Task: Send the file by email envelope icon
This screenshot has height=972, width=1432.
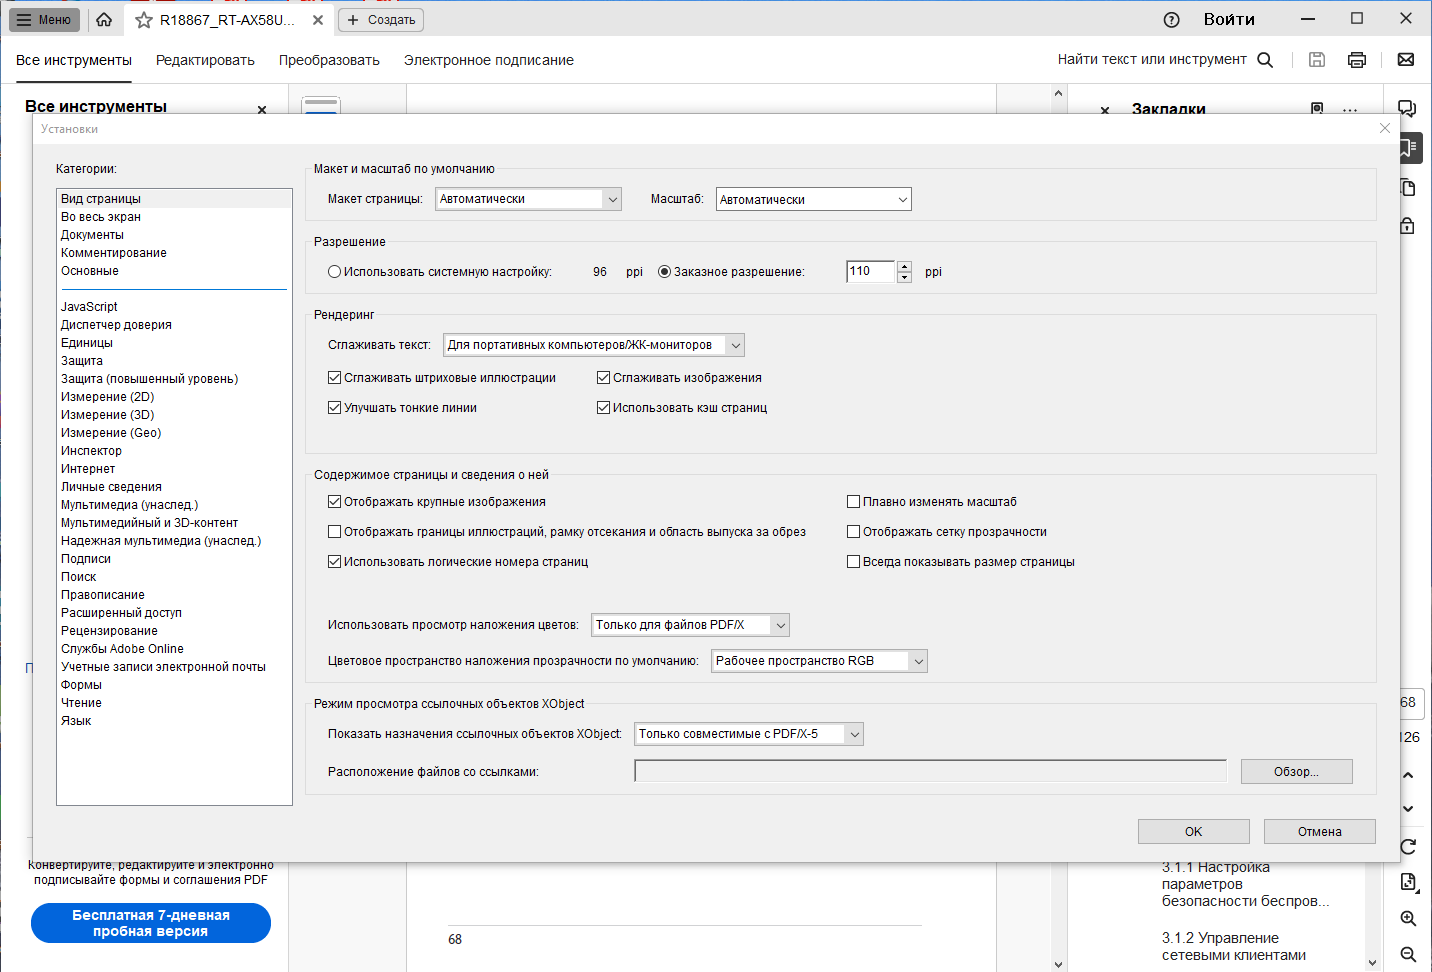Action: coord(1406,60)
